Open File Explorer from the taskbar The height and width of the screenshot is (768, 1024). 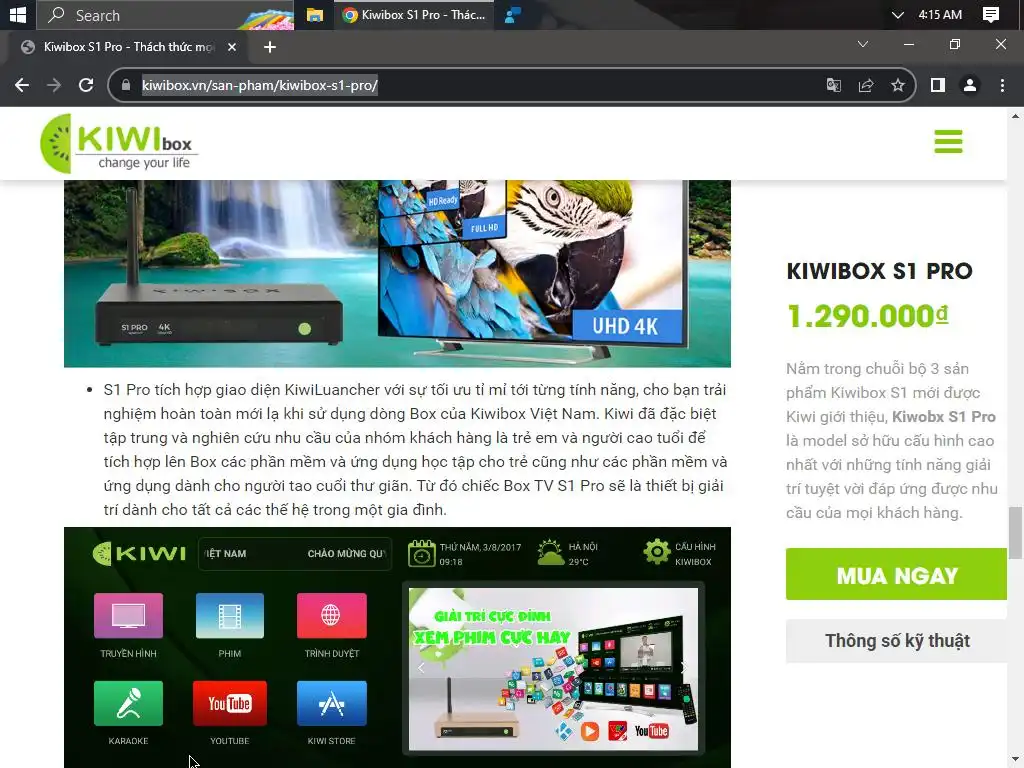(315, 14)
